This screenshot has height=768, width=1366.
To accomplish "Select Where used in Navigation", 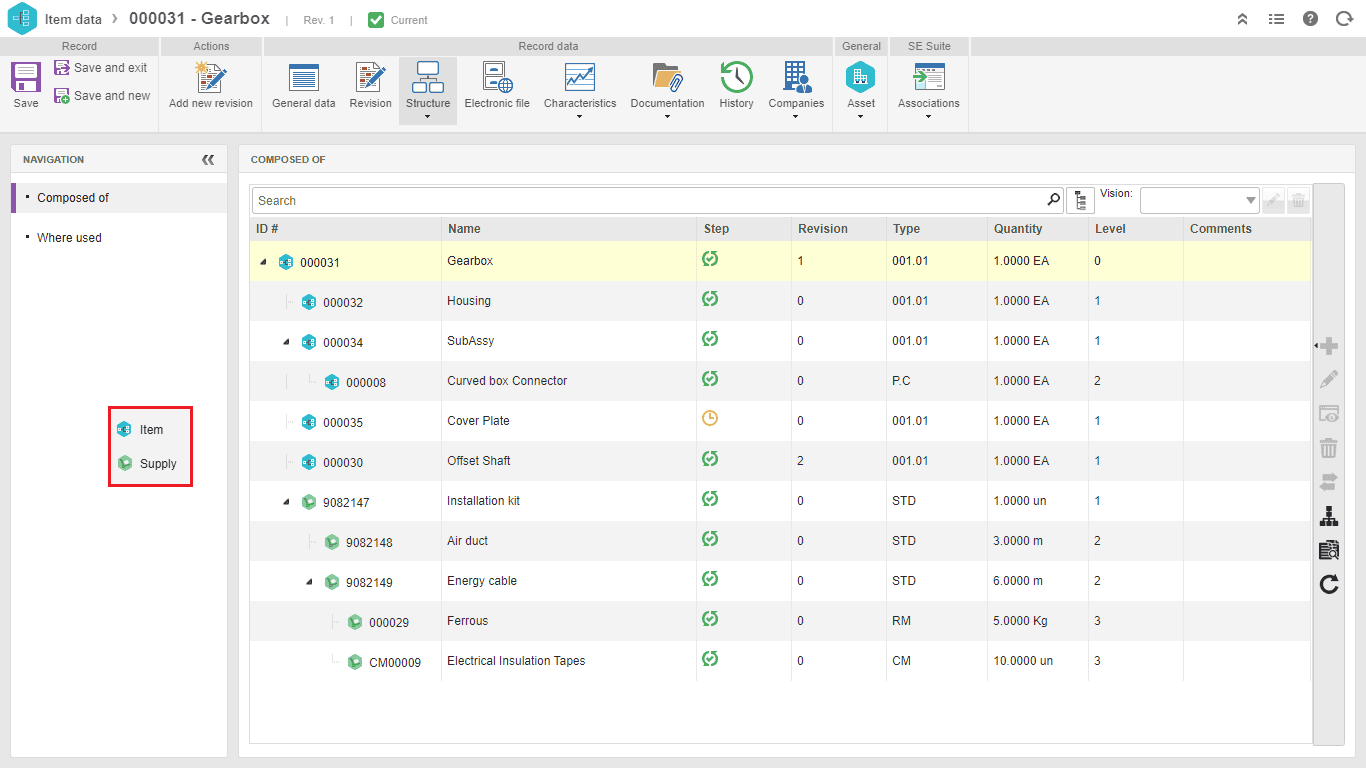I will coord(69,238).
